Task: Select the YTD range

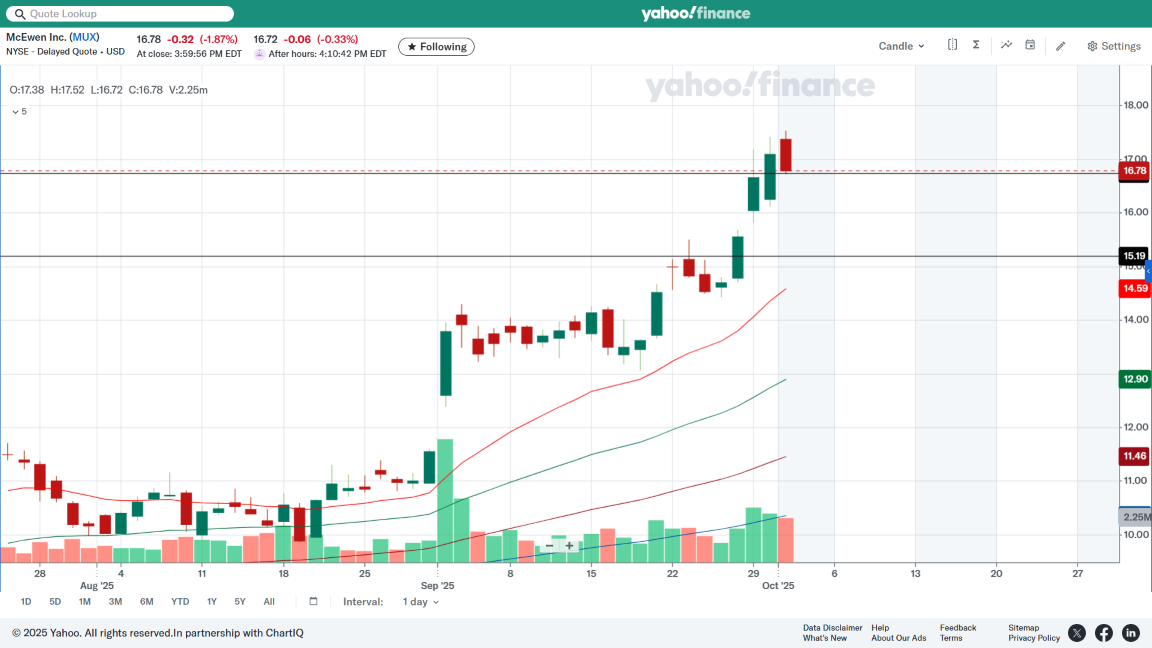Action: coord(180,602)
